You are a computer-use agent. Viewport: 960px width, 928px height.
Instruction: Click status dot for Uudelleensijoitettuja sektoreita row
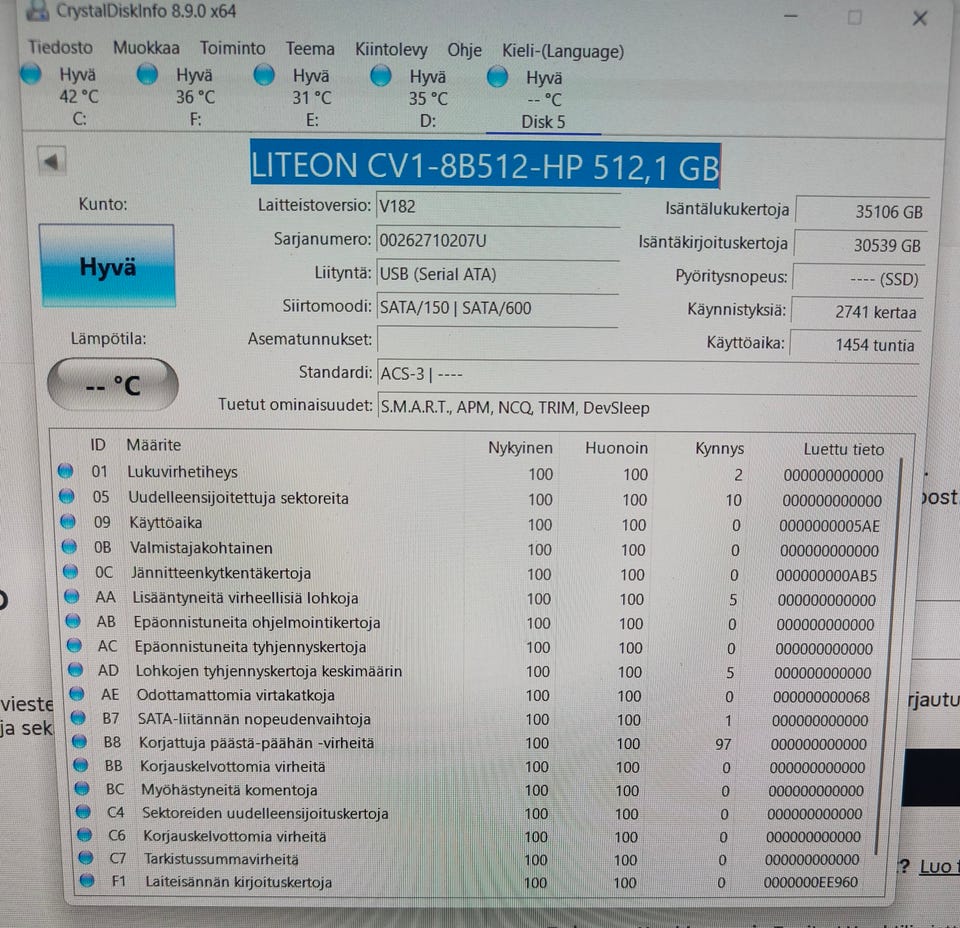pyautogui.click(x=67, y=496)
